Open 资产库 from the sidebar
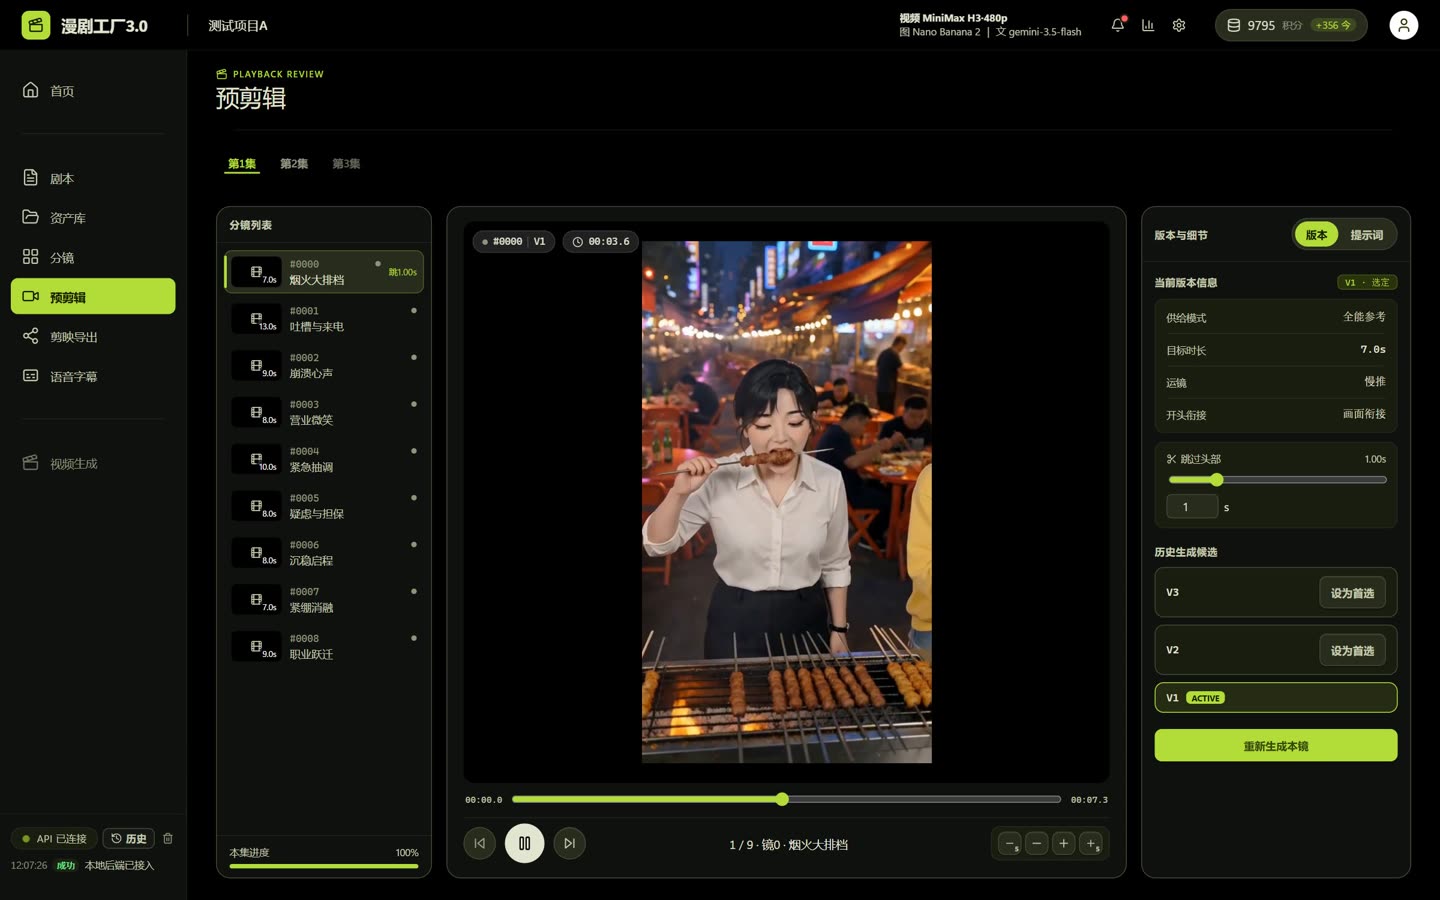Screen dimensions: 1440x900 (x=93, y=218)
